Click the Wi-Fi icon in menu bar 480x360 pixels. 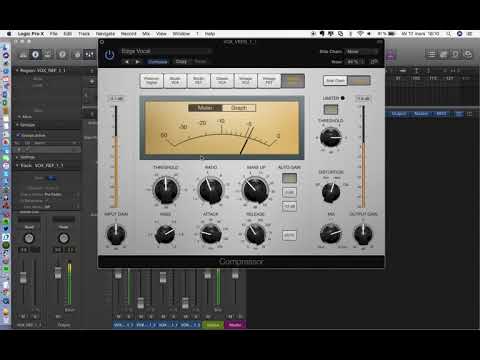point(360,34)
